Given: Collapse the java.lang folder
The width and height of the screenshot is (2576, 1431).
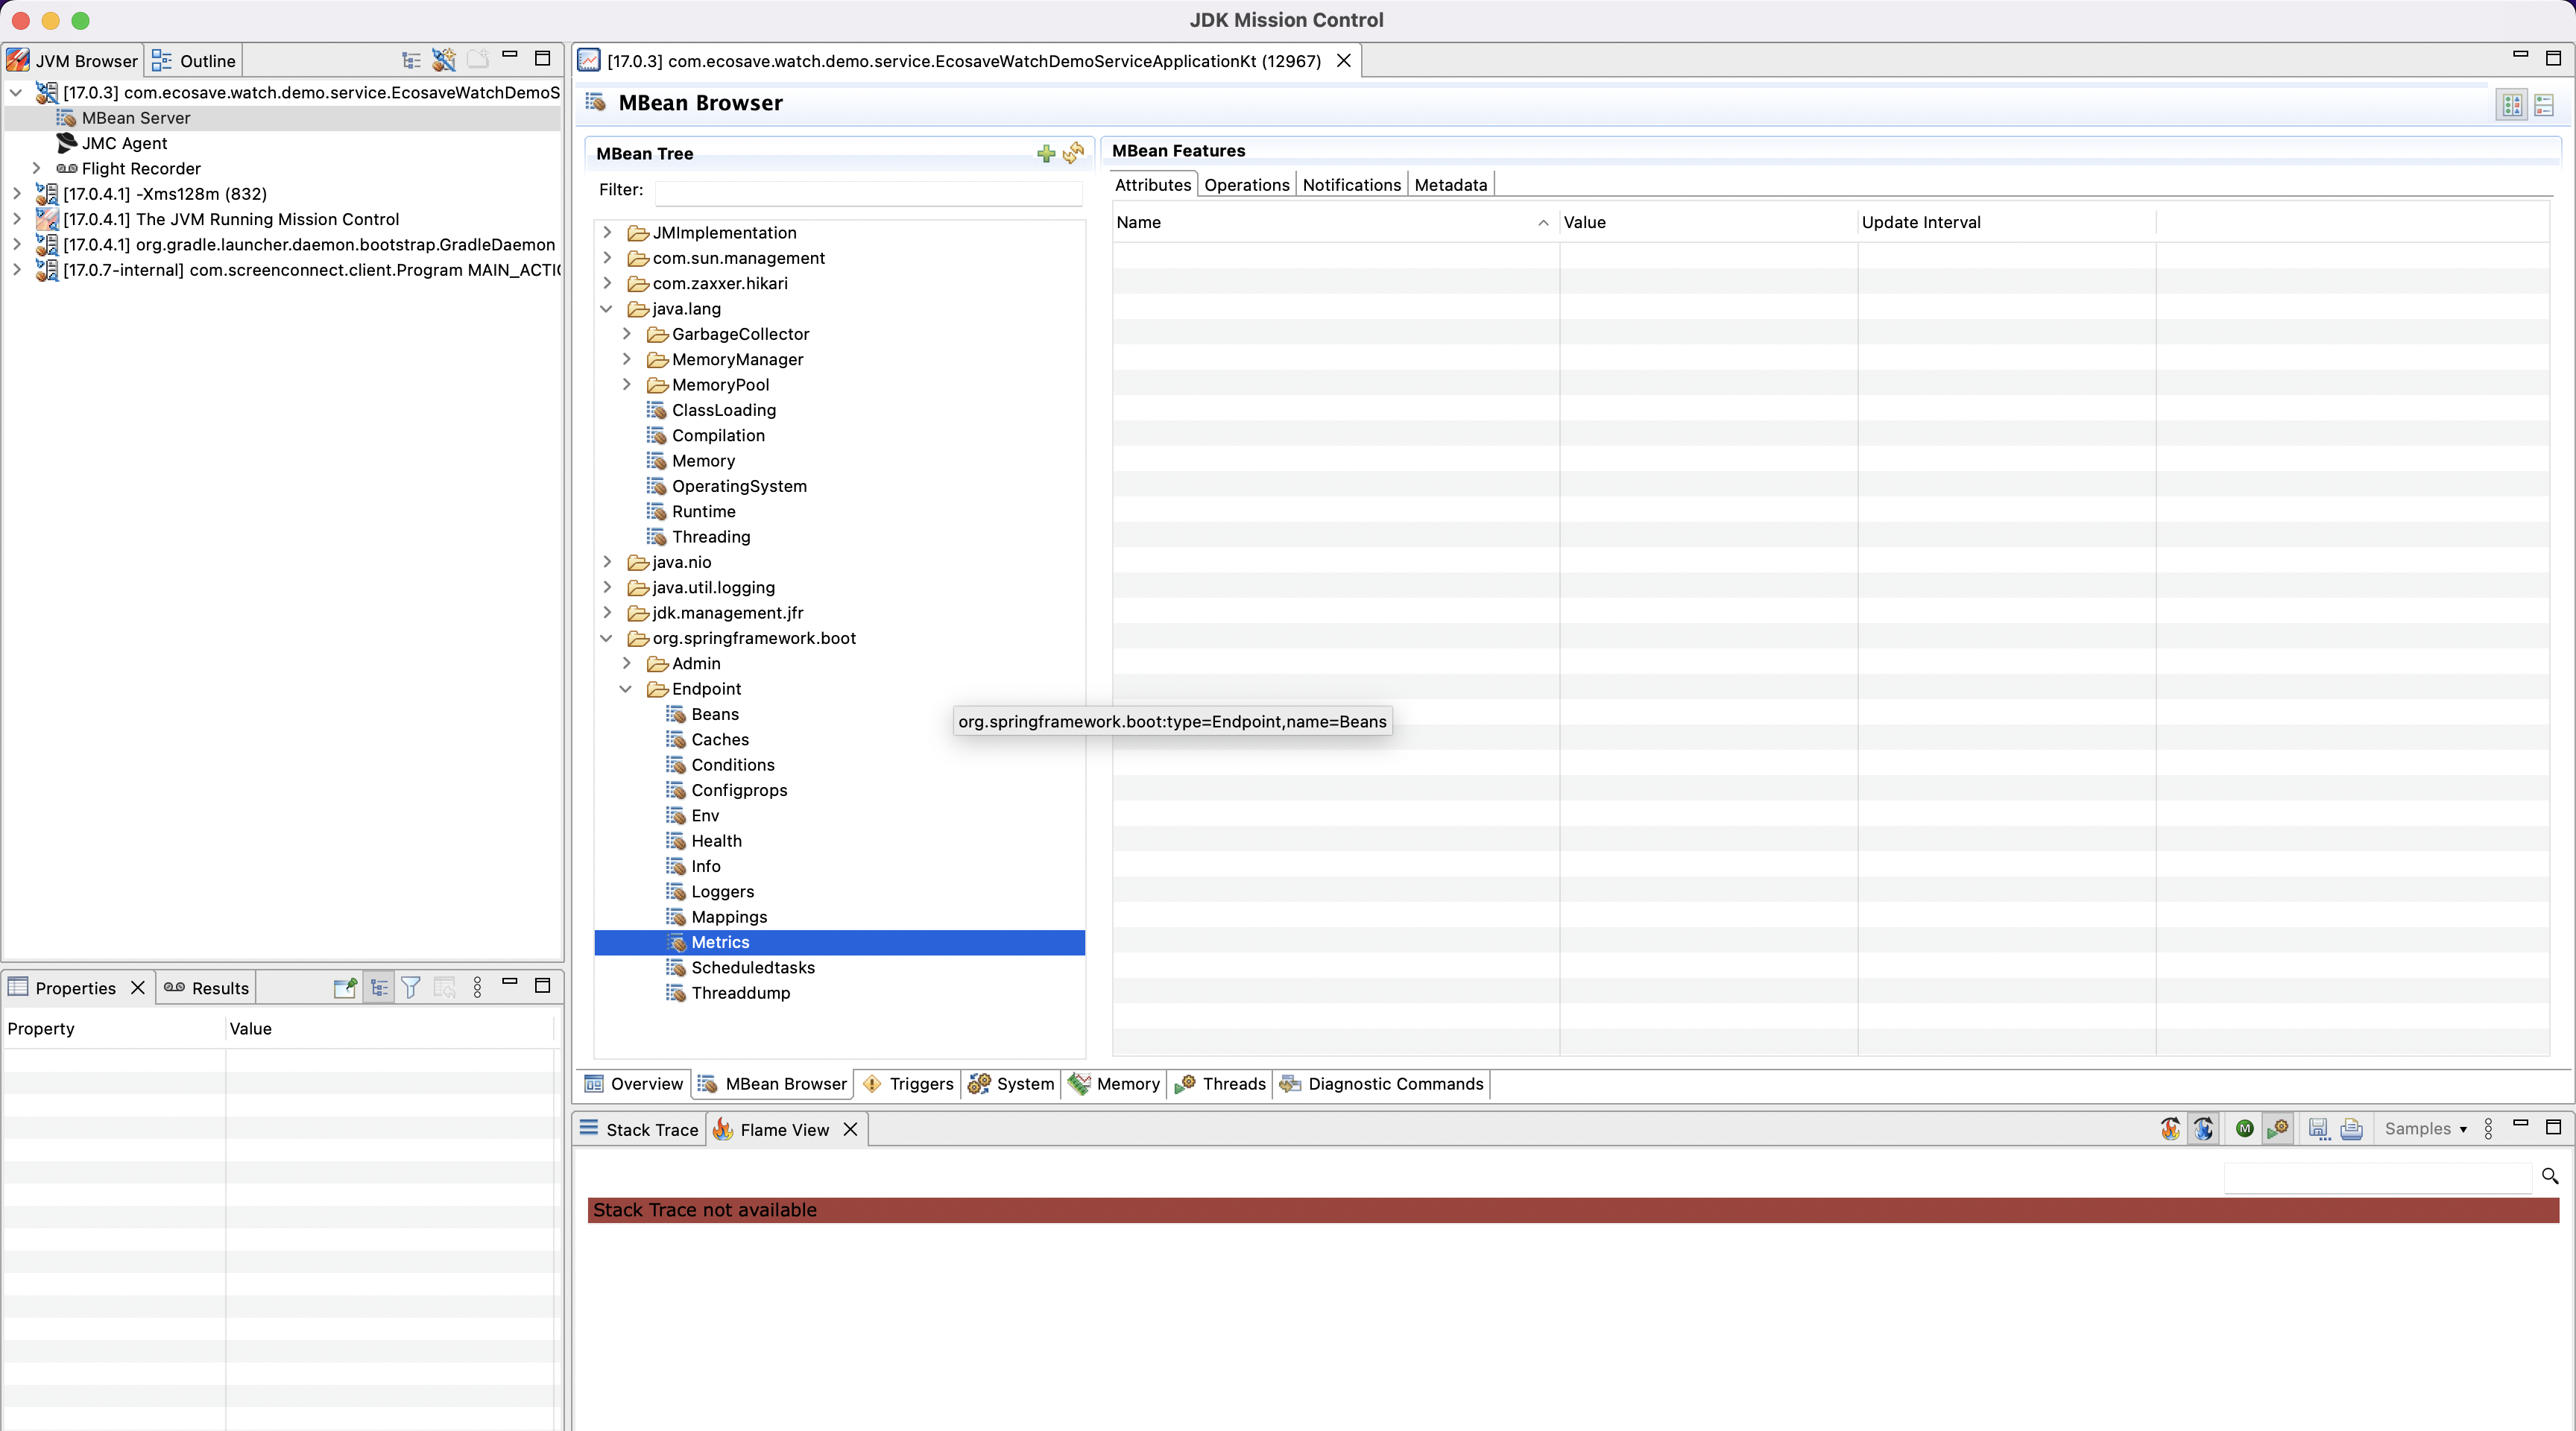Looking at the screenshot, I should coord(607,309).
